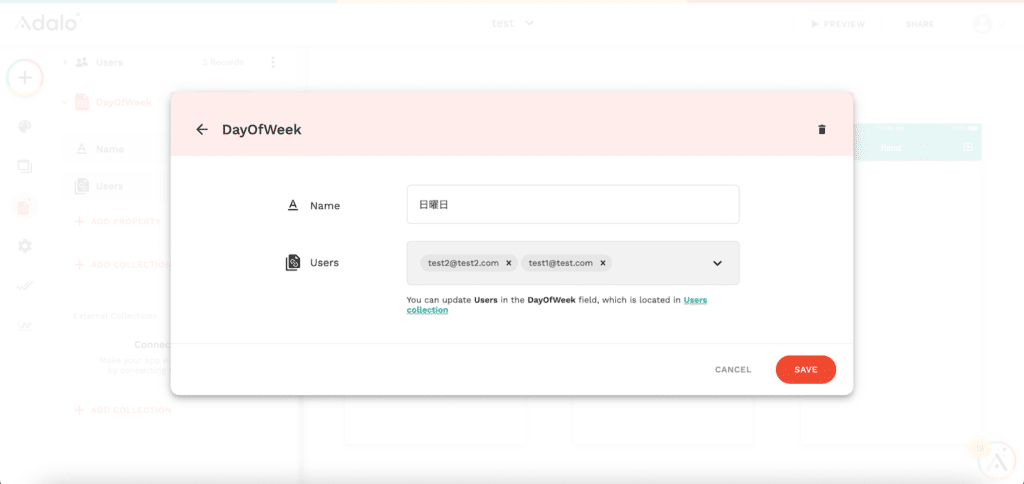Open the Analytics chart icon in the sidebar
1024x484 pixels.
pos(25,327)
